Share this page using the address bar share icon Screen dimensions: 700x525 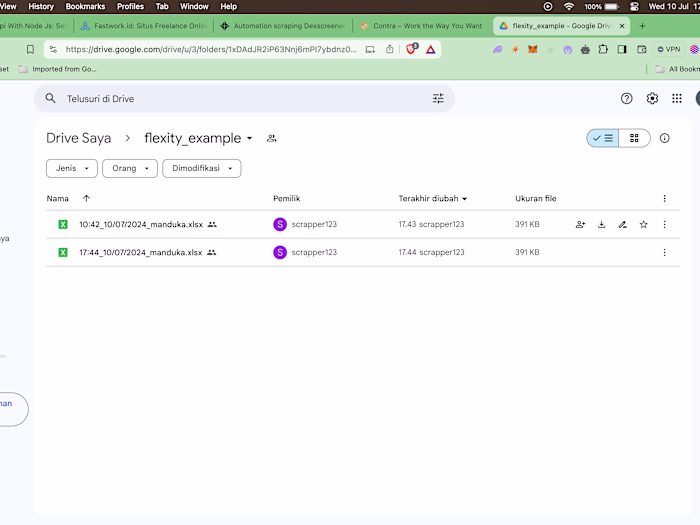click(390, 49)
